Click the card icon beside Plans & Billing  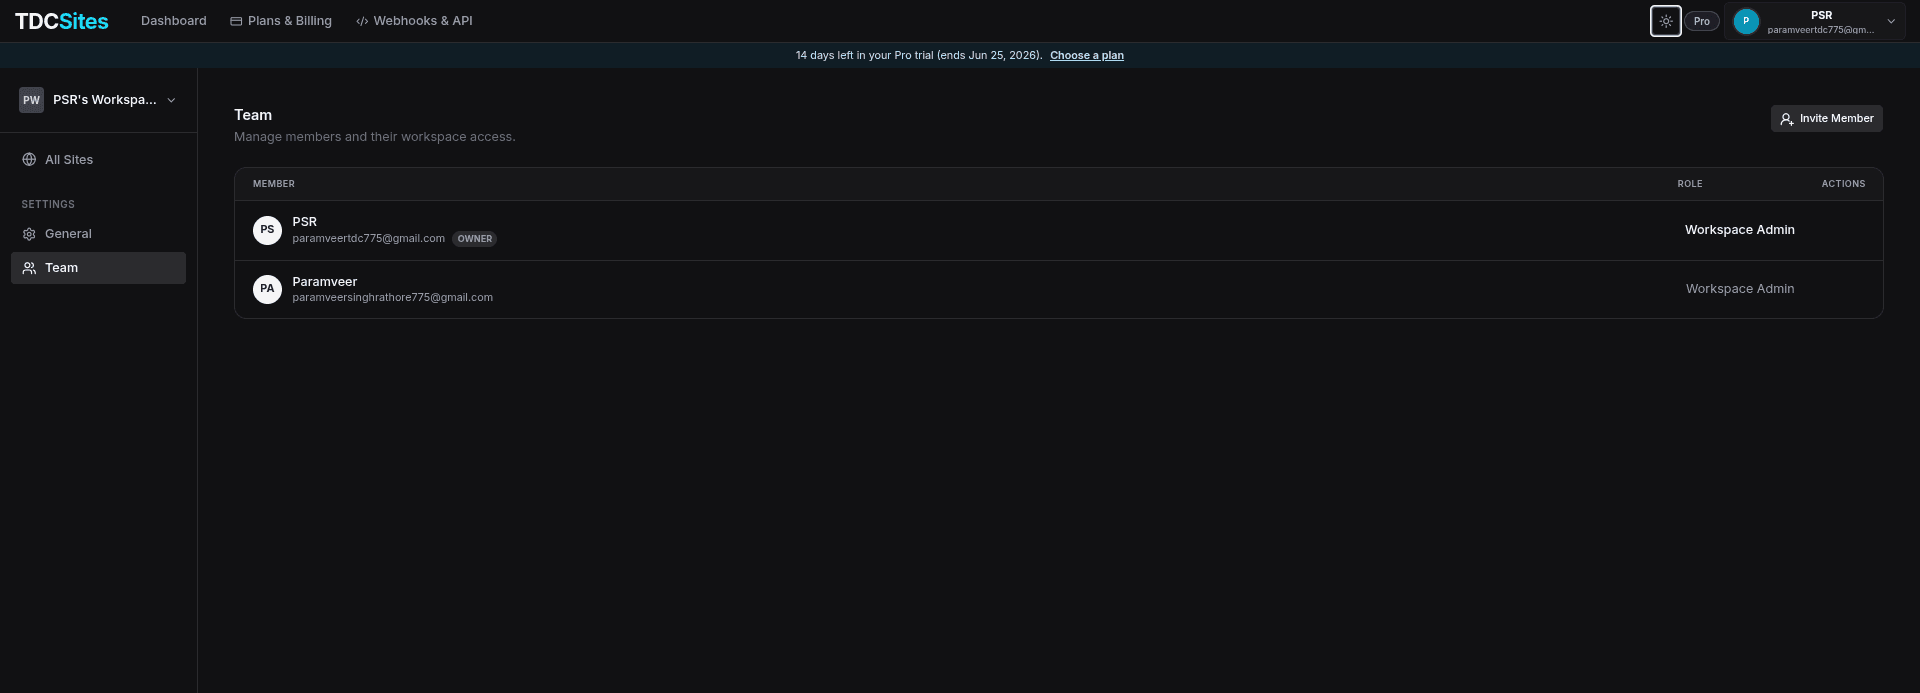[236, 21]
